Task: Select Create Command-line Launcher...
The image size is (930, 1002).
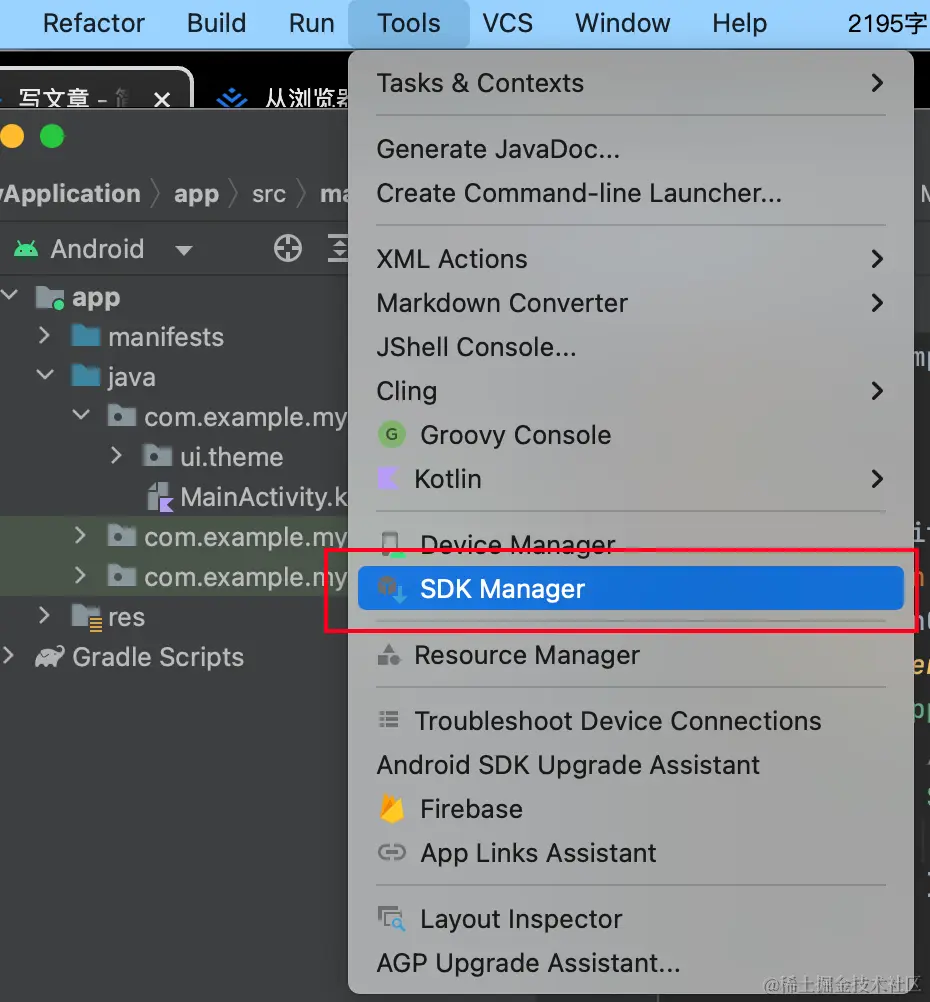Action: point(630,193)
